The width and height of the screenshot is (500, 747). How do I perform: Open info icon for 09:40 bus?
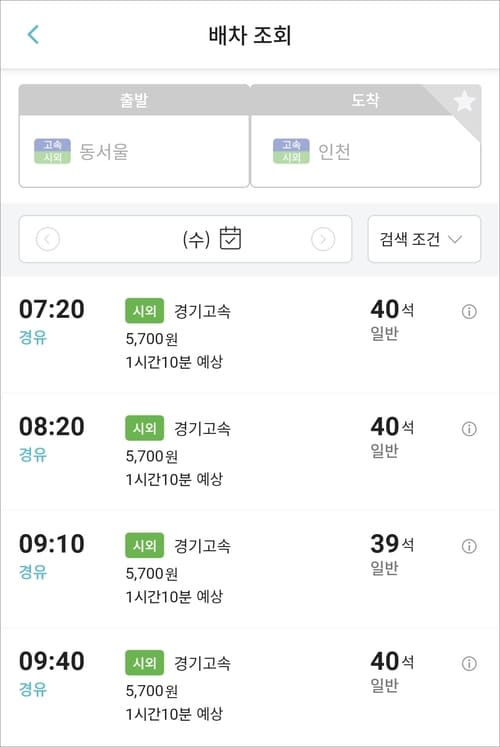click(x=469, y=663)
